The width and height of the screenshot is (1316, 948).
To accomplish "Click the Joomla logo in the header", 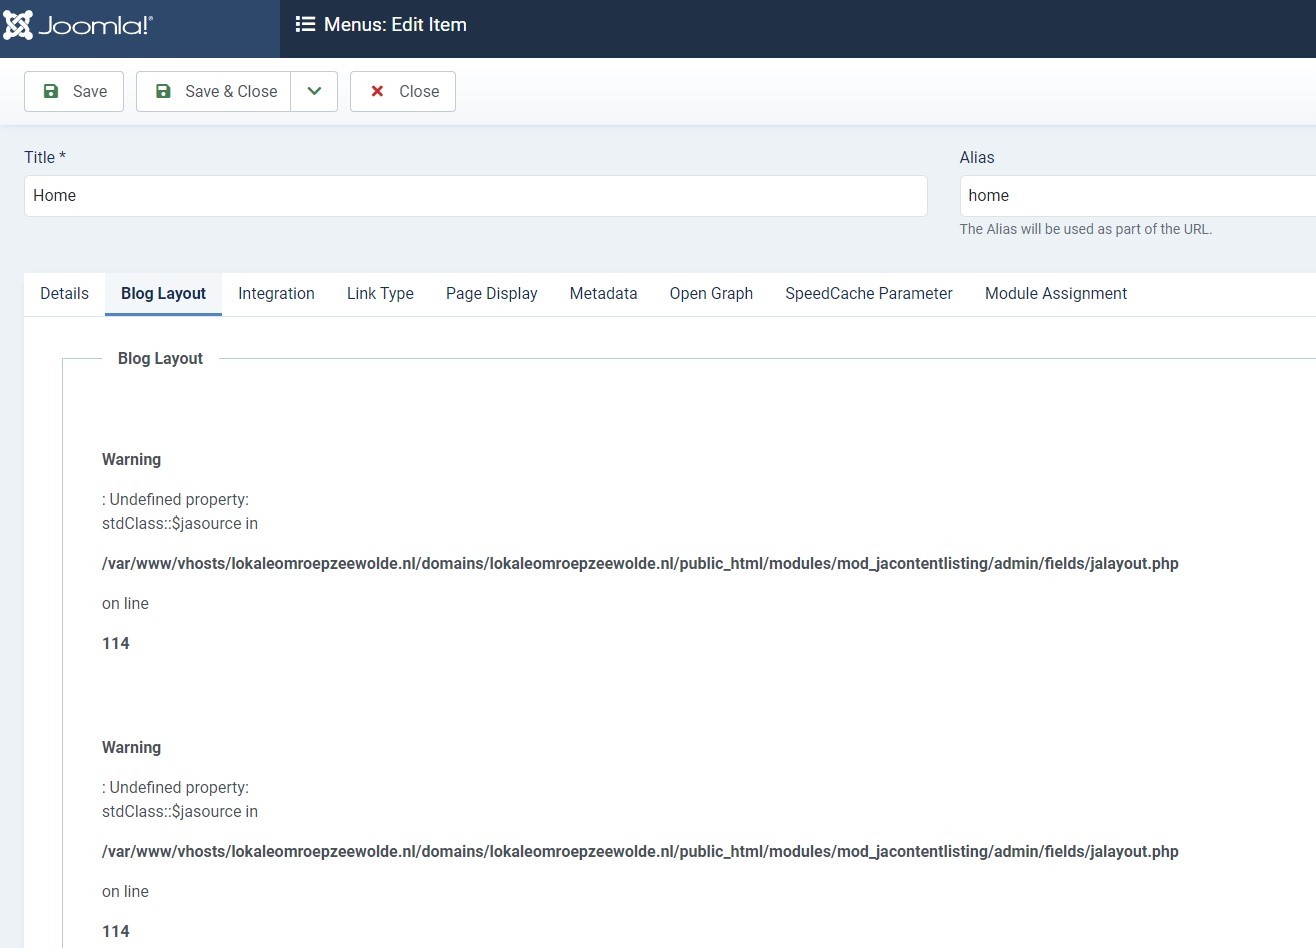I will pyautogui.click(x=78, y=25).
